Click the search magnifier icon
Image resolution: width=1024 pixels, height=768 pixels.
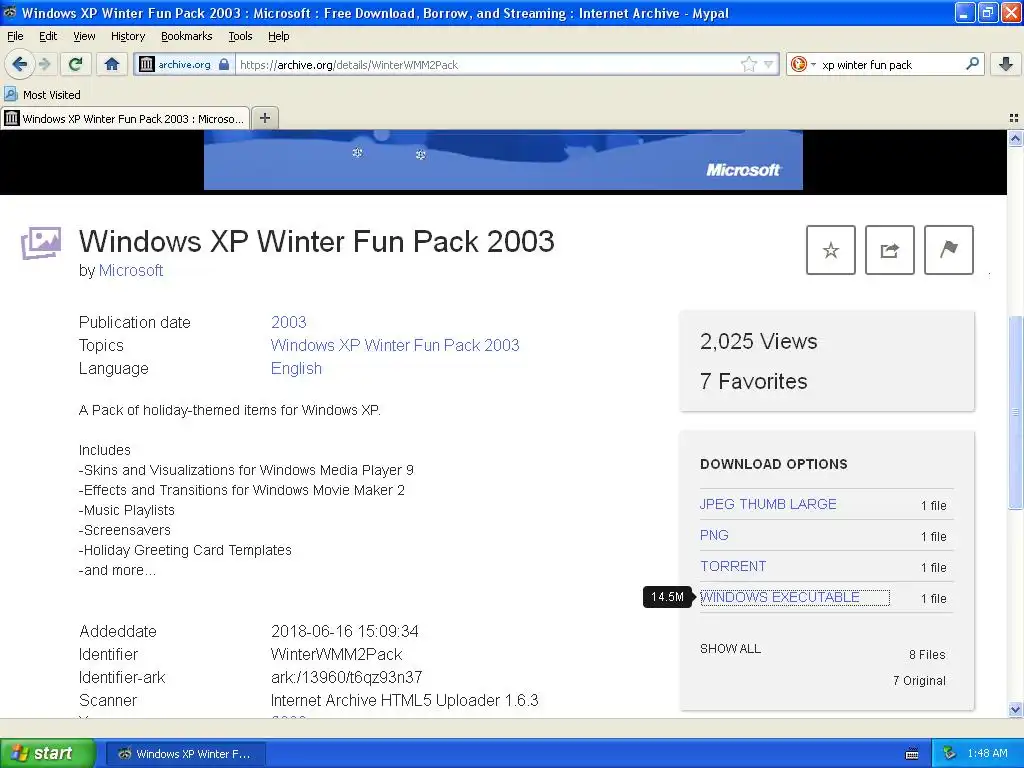pyautogui.click(x=972, y=63)
